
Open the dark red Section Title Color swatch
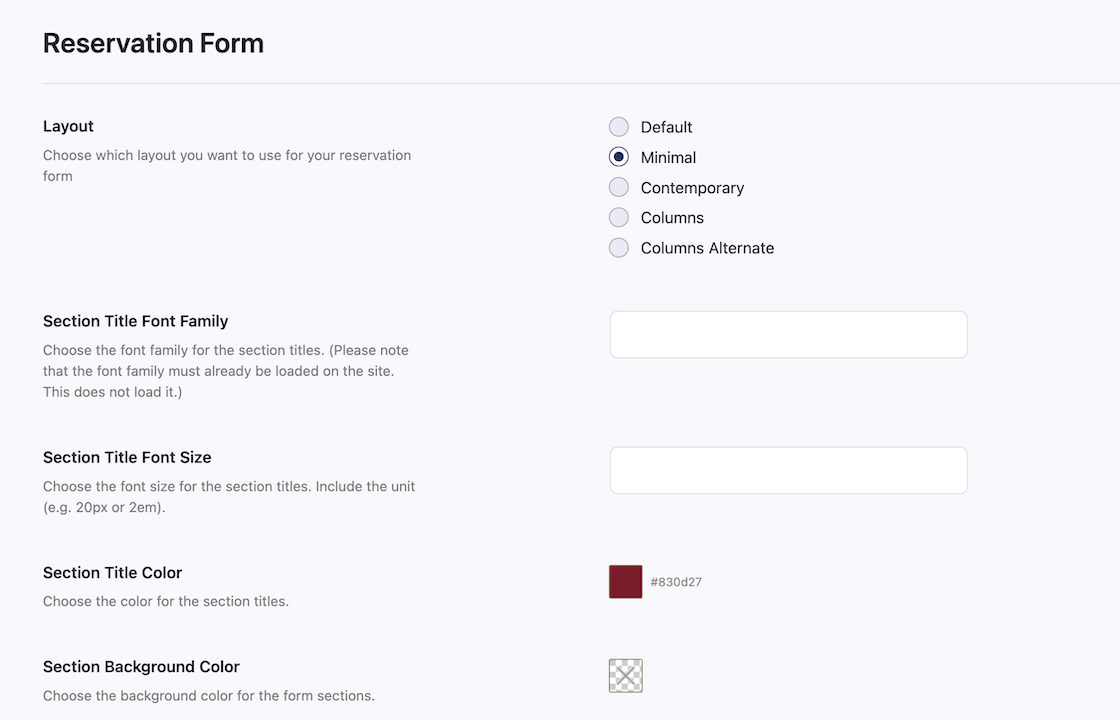tap(626, 581)
